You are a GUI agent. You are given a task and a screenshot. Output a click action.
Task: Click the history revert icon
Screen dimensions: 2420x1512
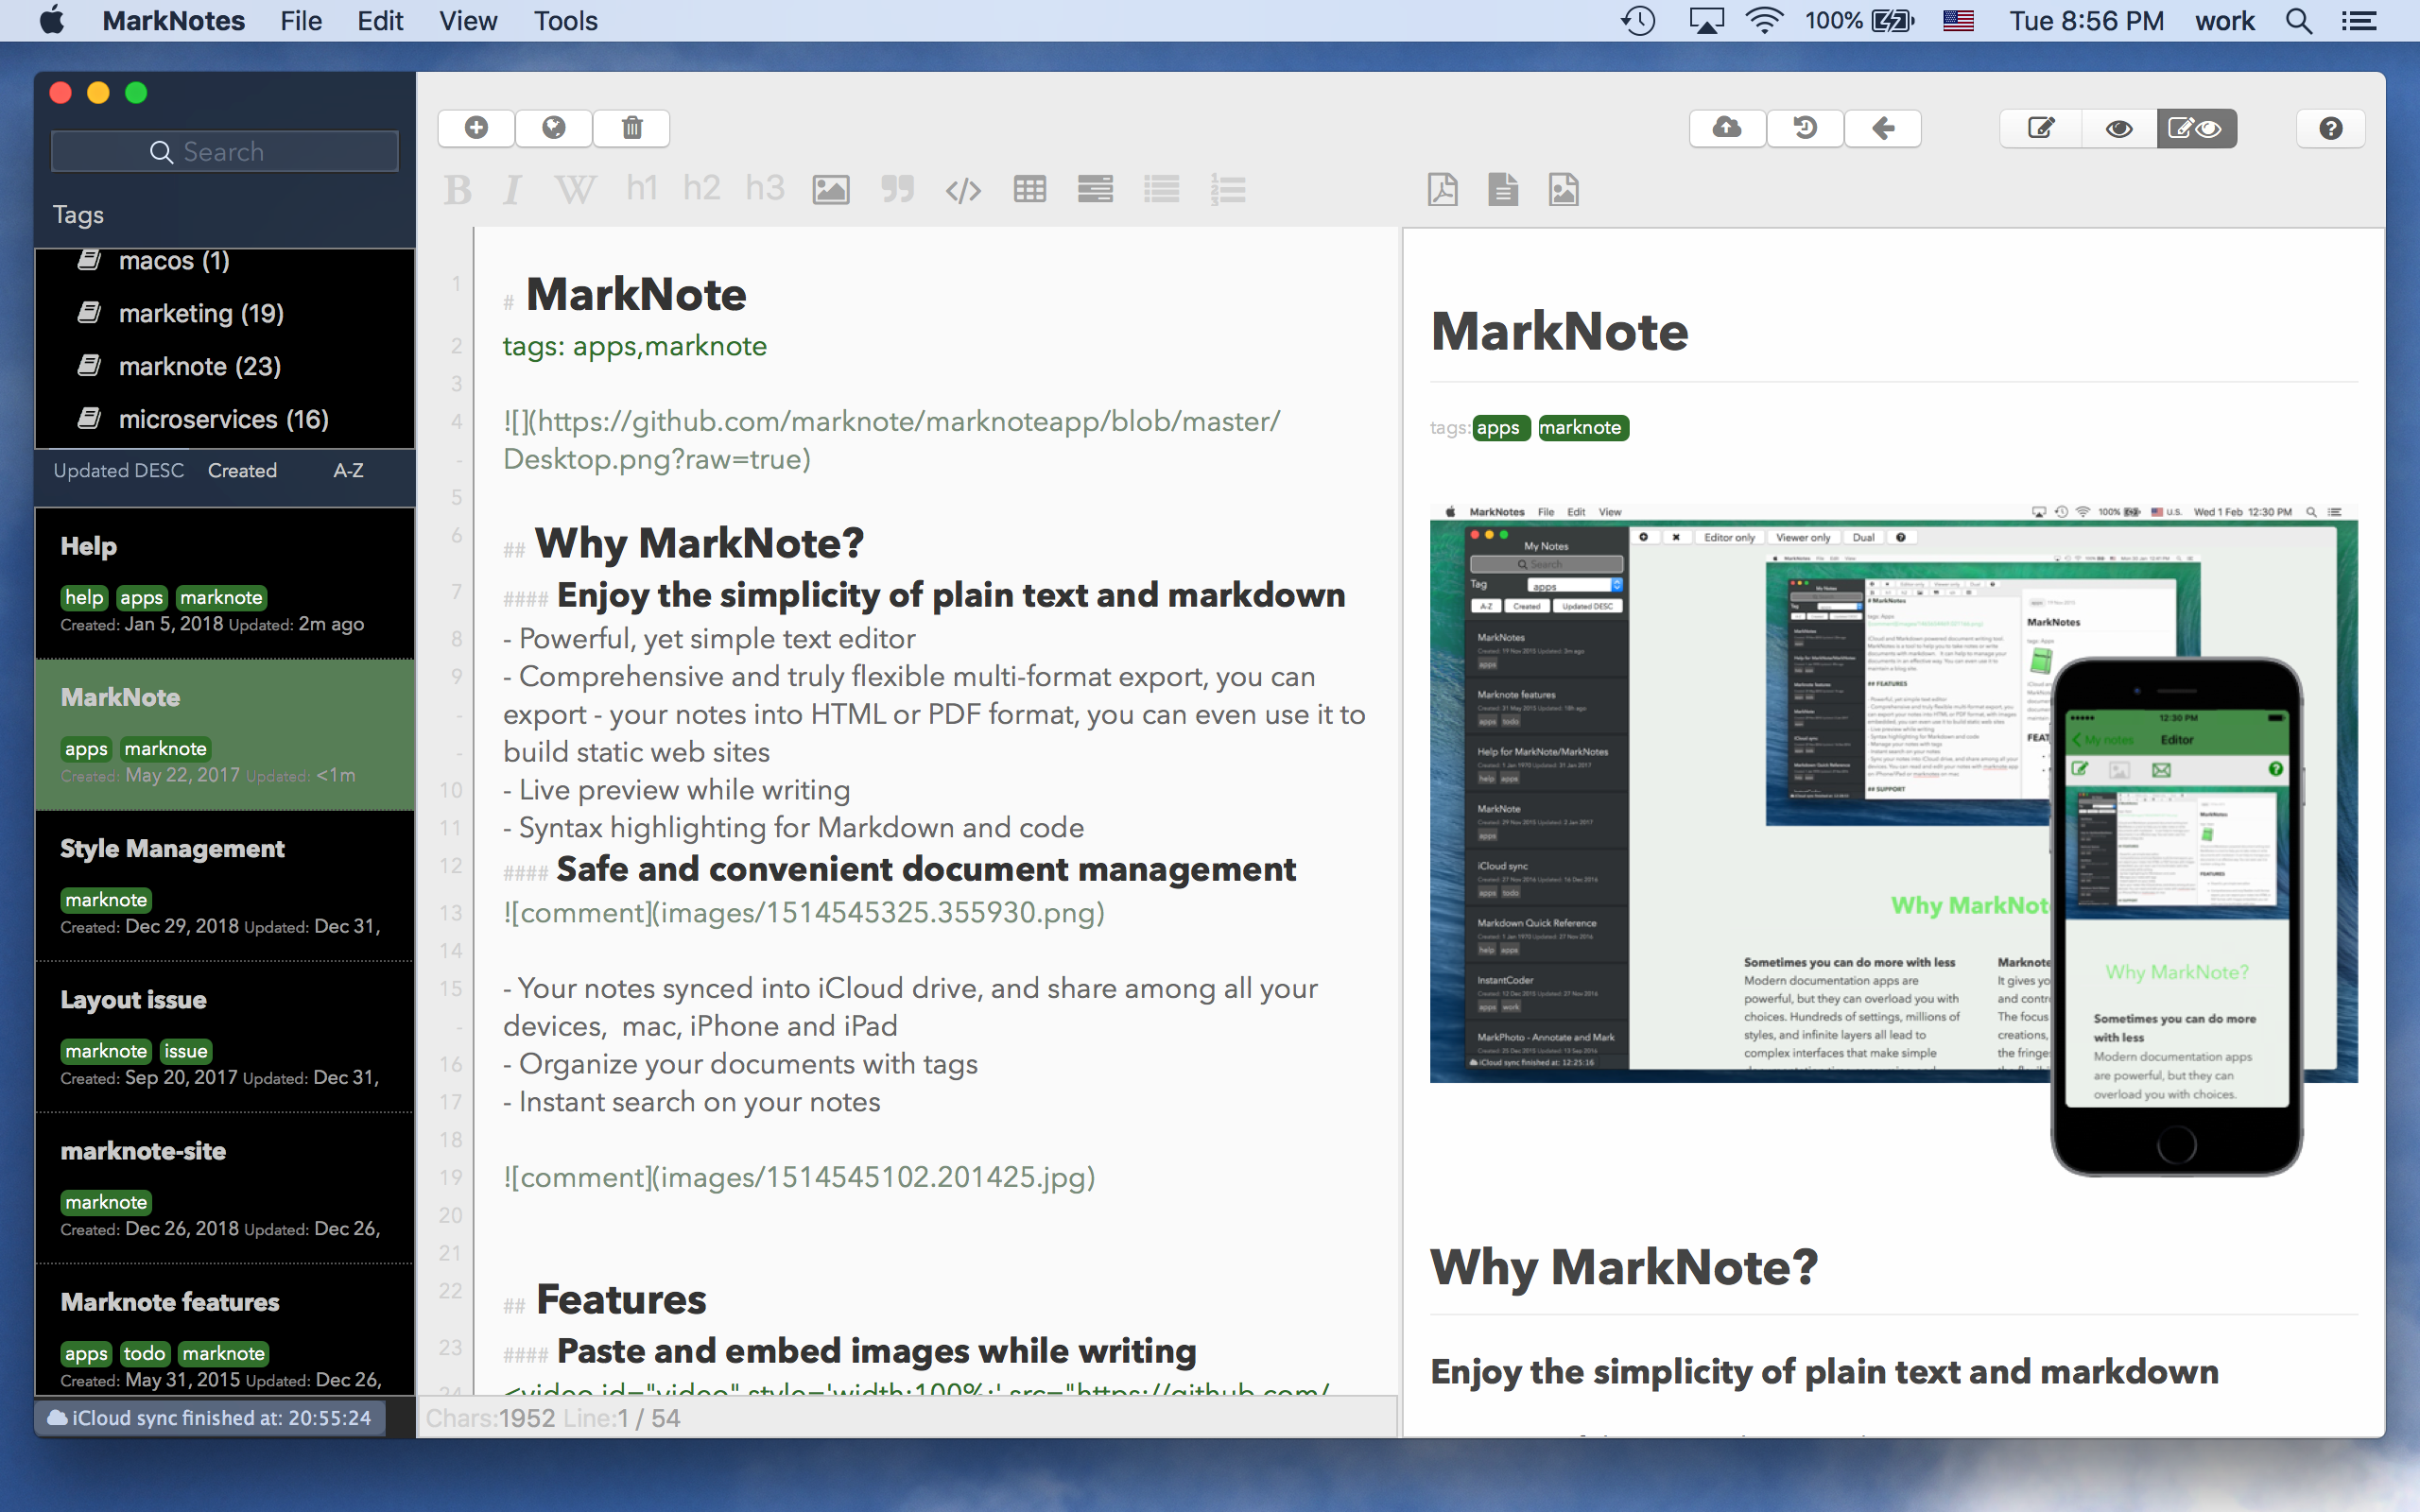1805,128
